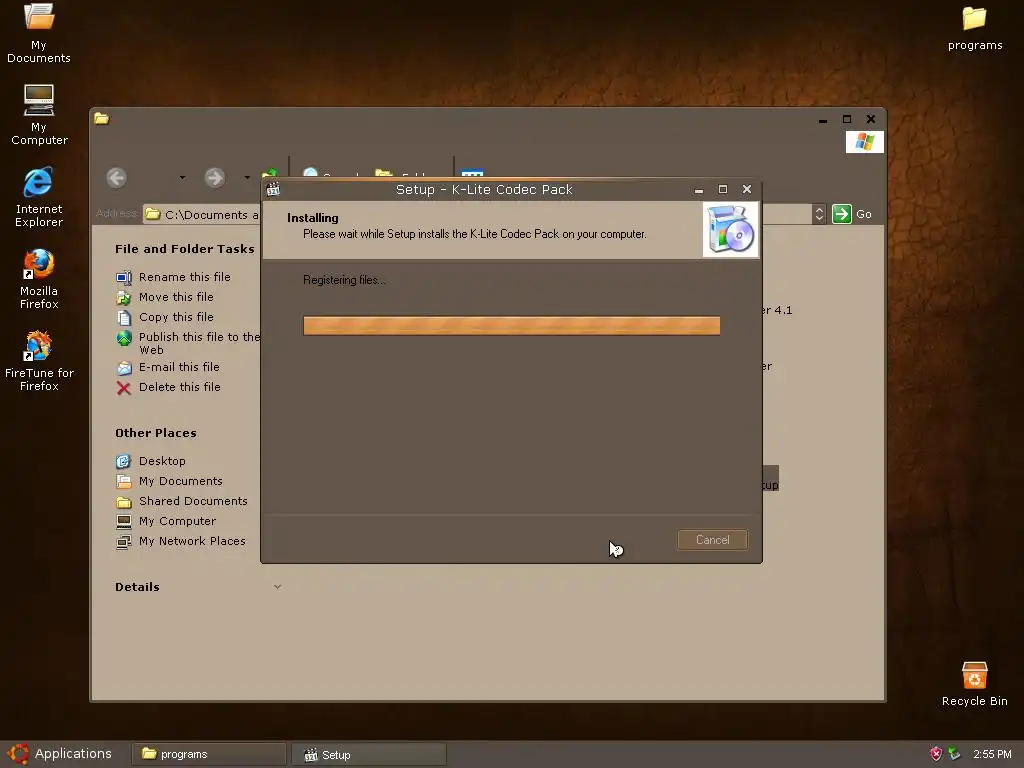Click the Windows flag logo in Explorer
1024x768 pixels.
pyautogui.click(x=865, y=142)
